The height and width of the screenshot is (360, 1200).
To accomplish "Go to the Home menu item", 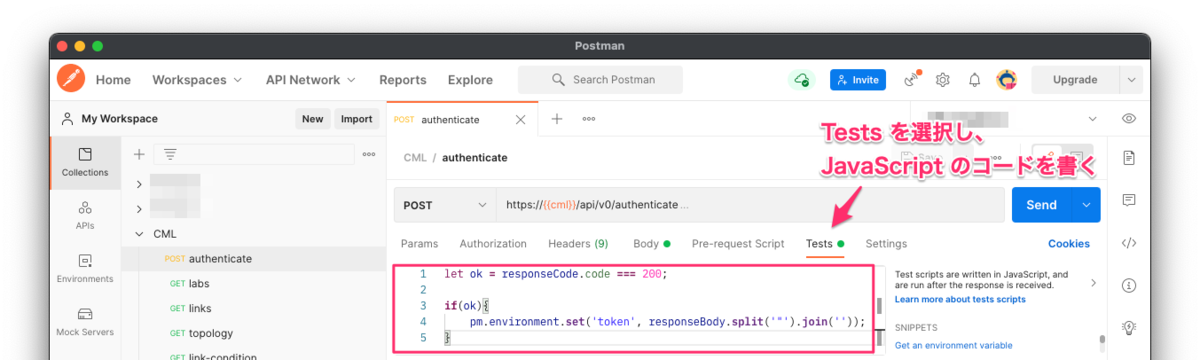I will pos(113,80).
